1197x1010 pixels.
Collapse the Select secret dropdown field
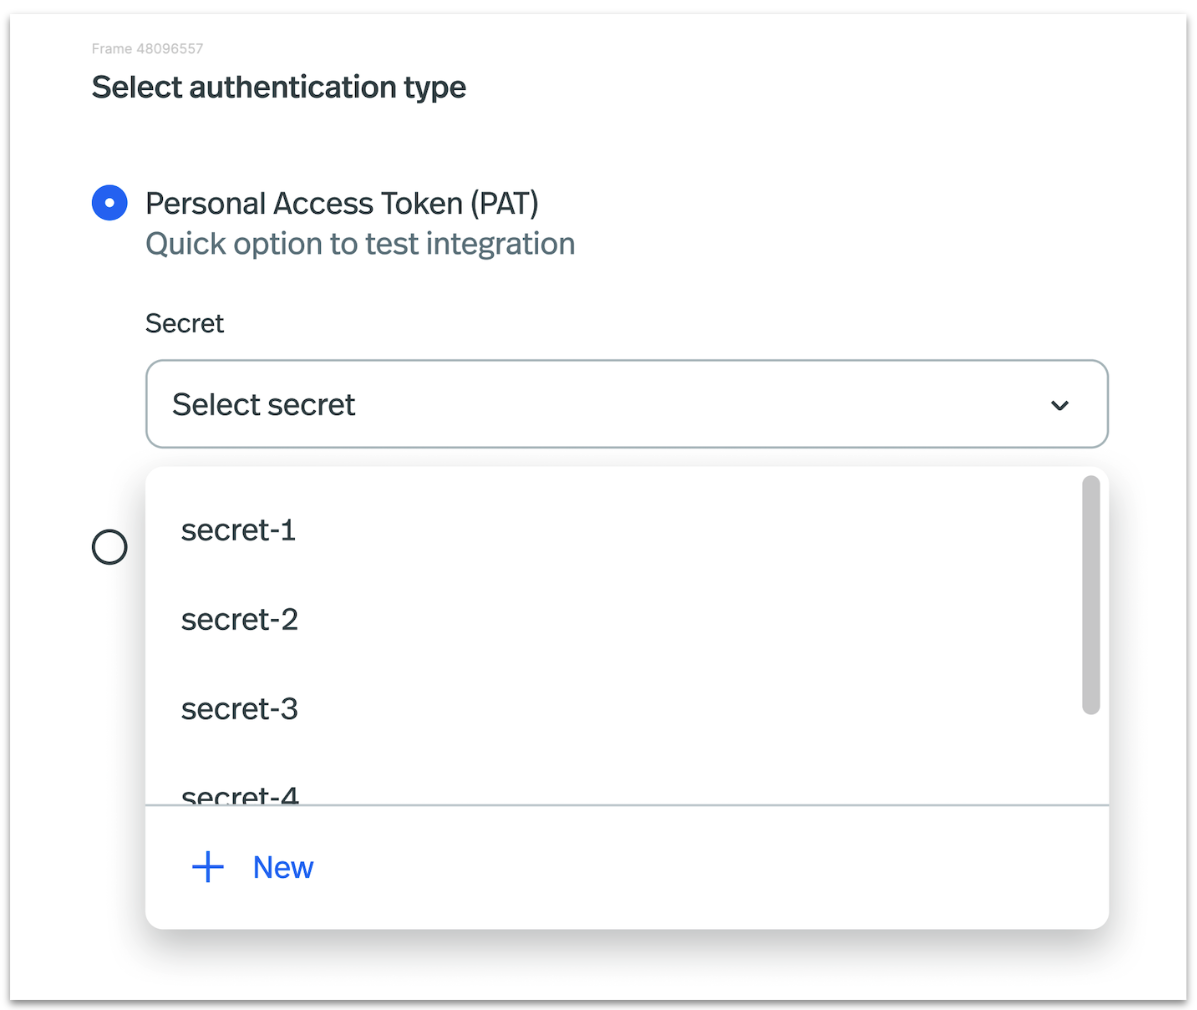click(x=627, y=404)
